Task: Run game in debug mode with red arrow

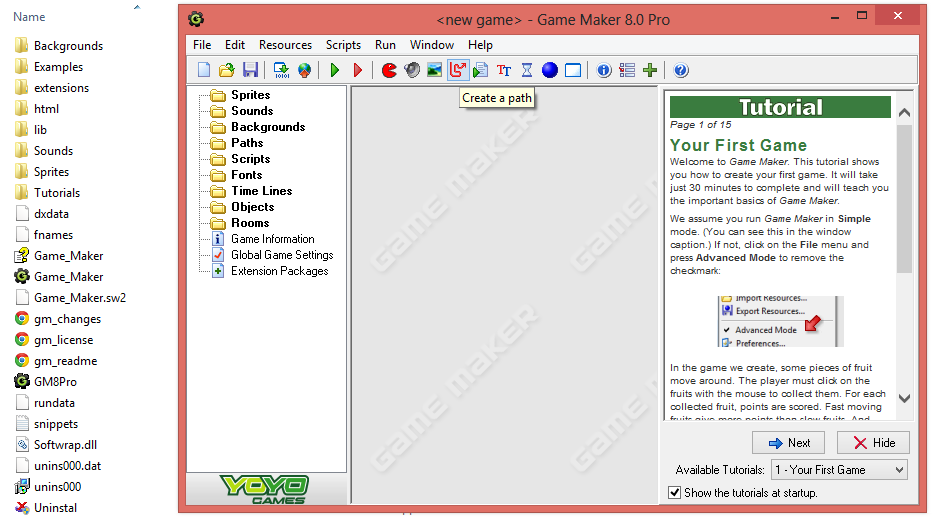Action: (x=358, y=70)
